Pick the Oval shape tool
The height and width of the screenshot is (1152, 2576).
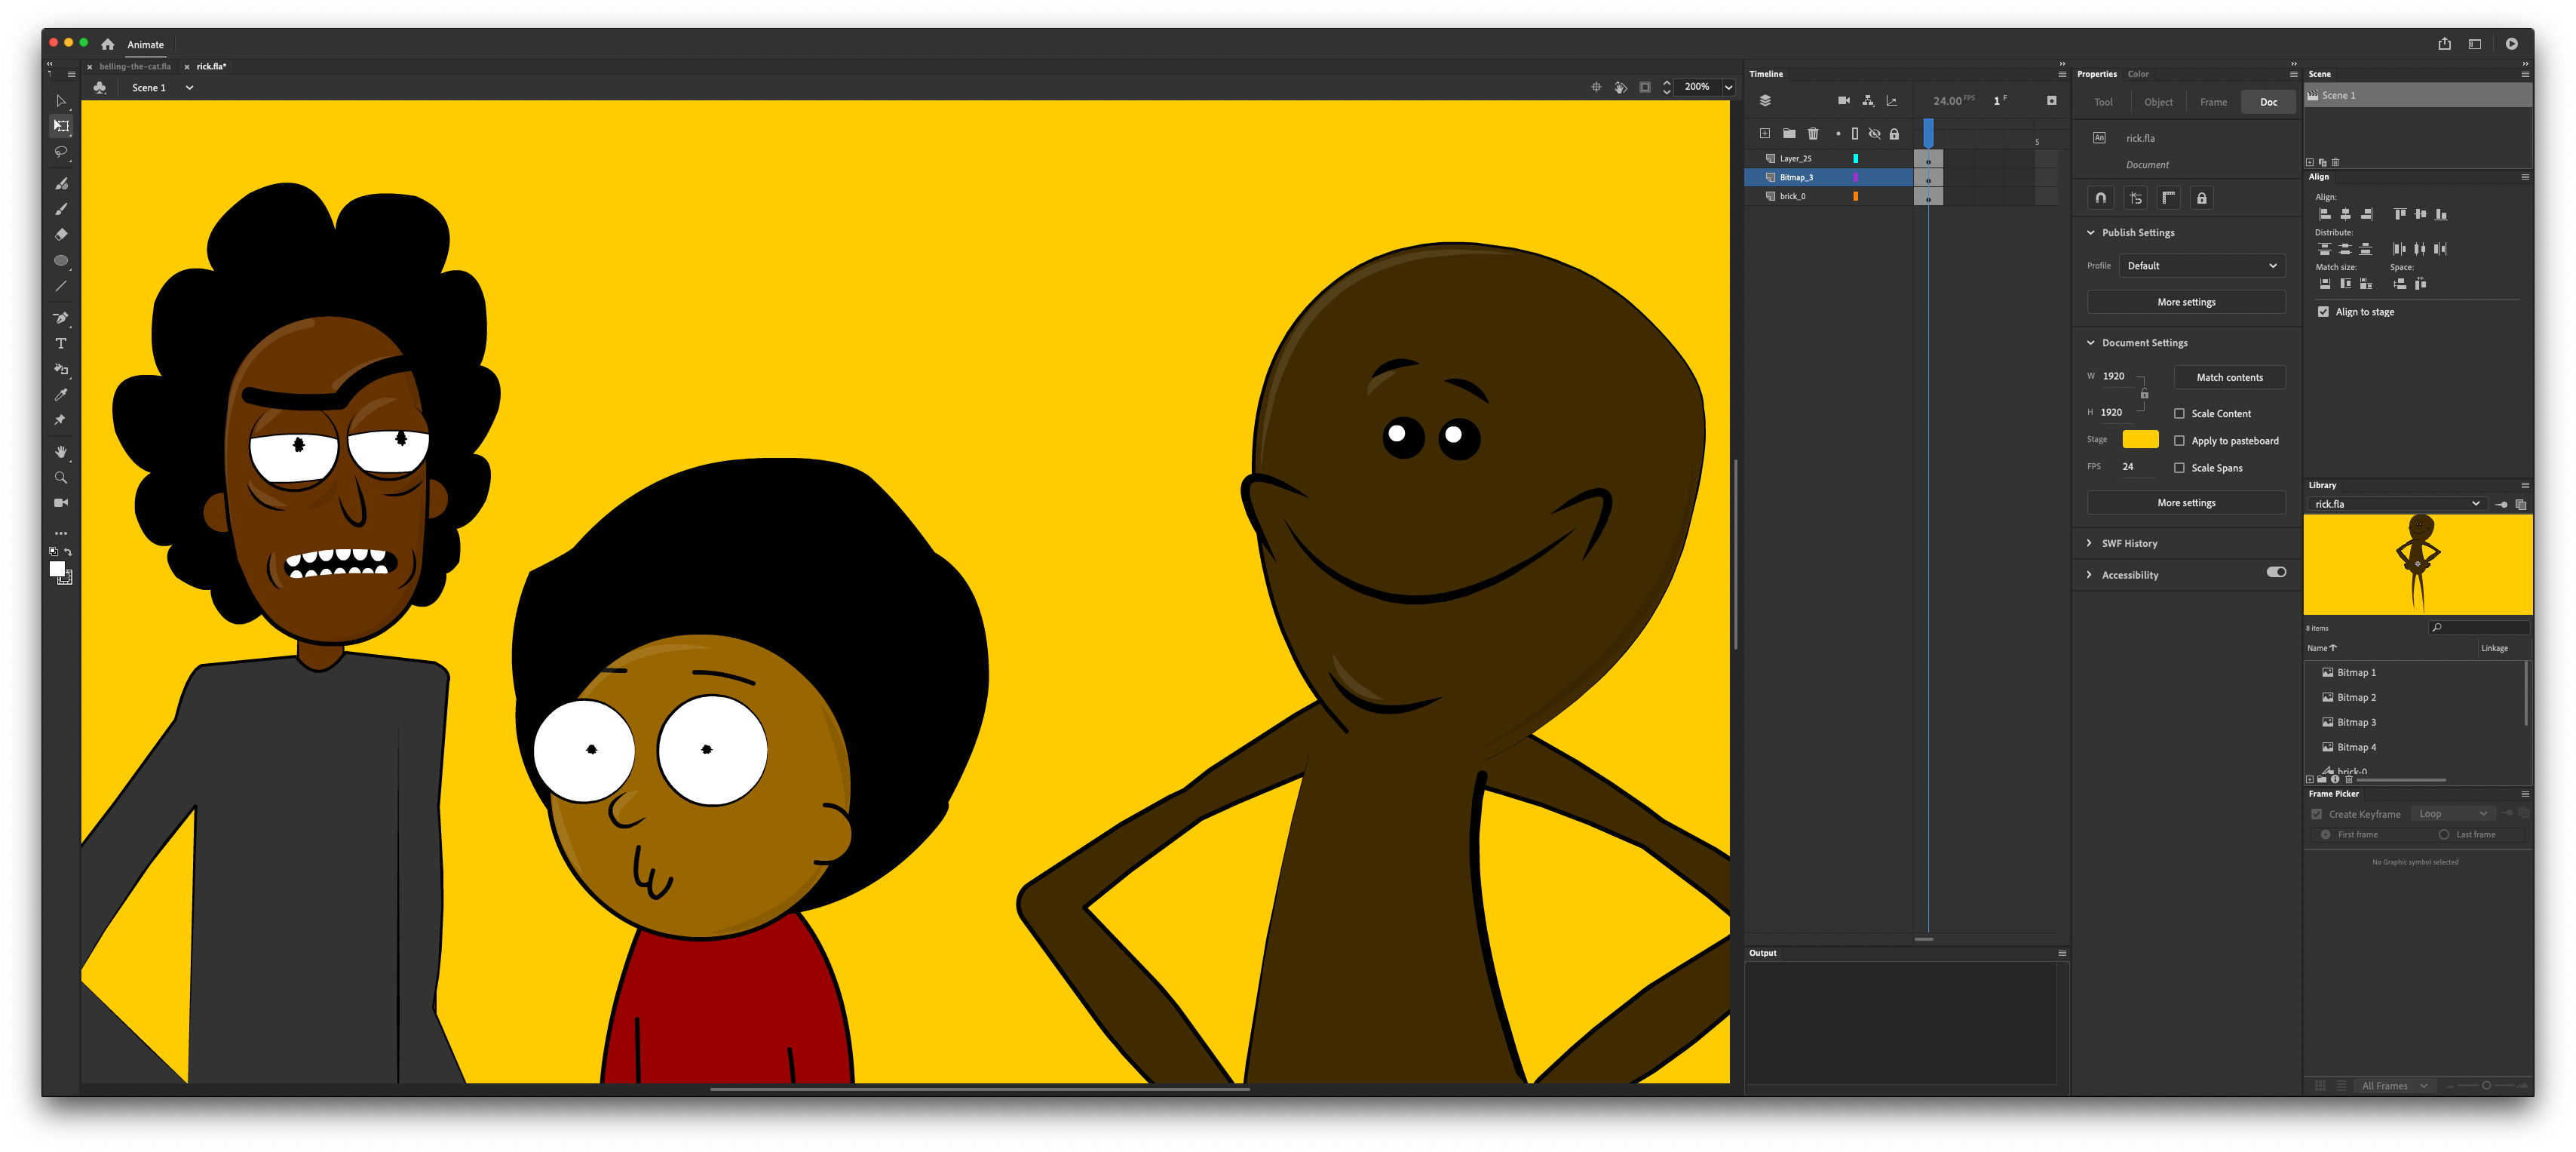[61, 260]
